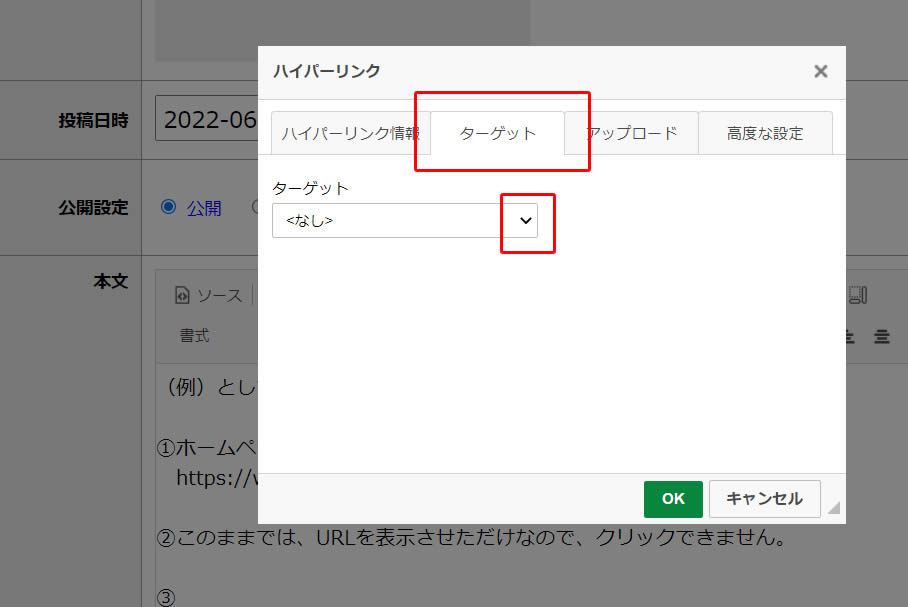908x607 pixels.
Task: Click the OK button
Action: [x=673, y=498]
